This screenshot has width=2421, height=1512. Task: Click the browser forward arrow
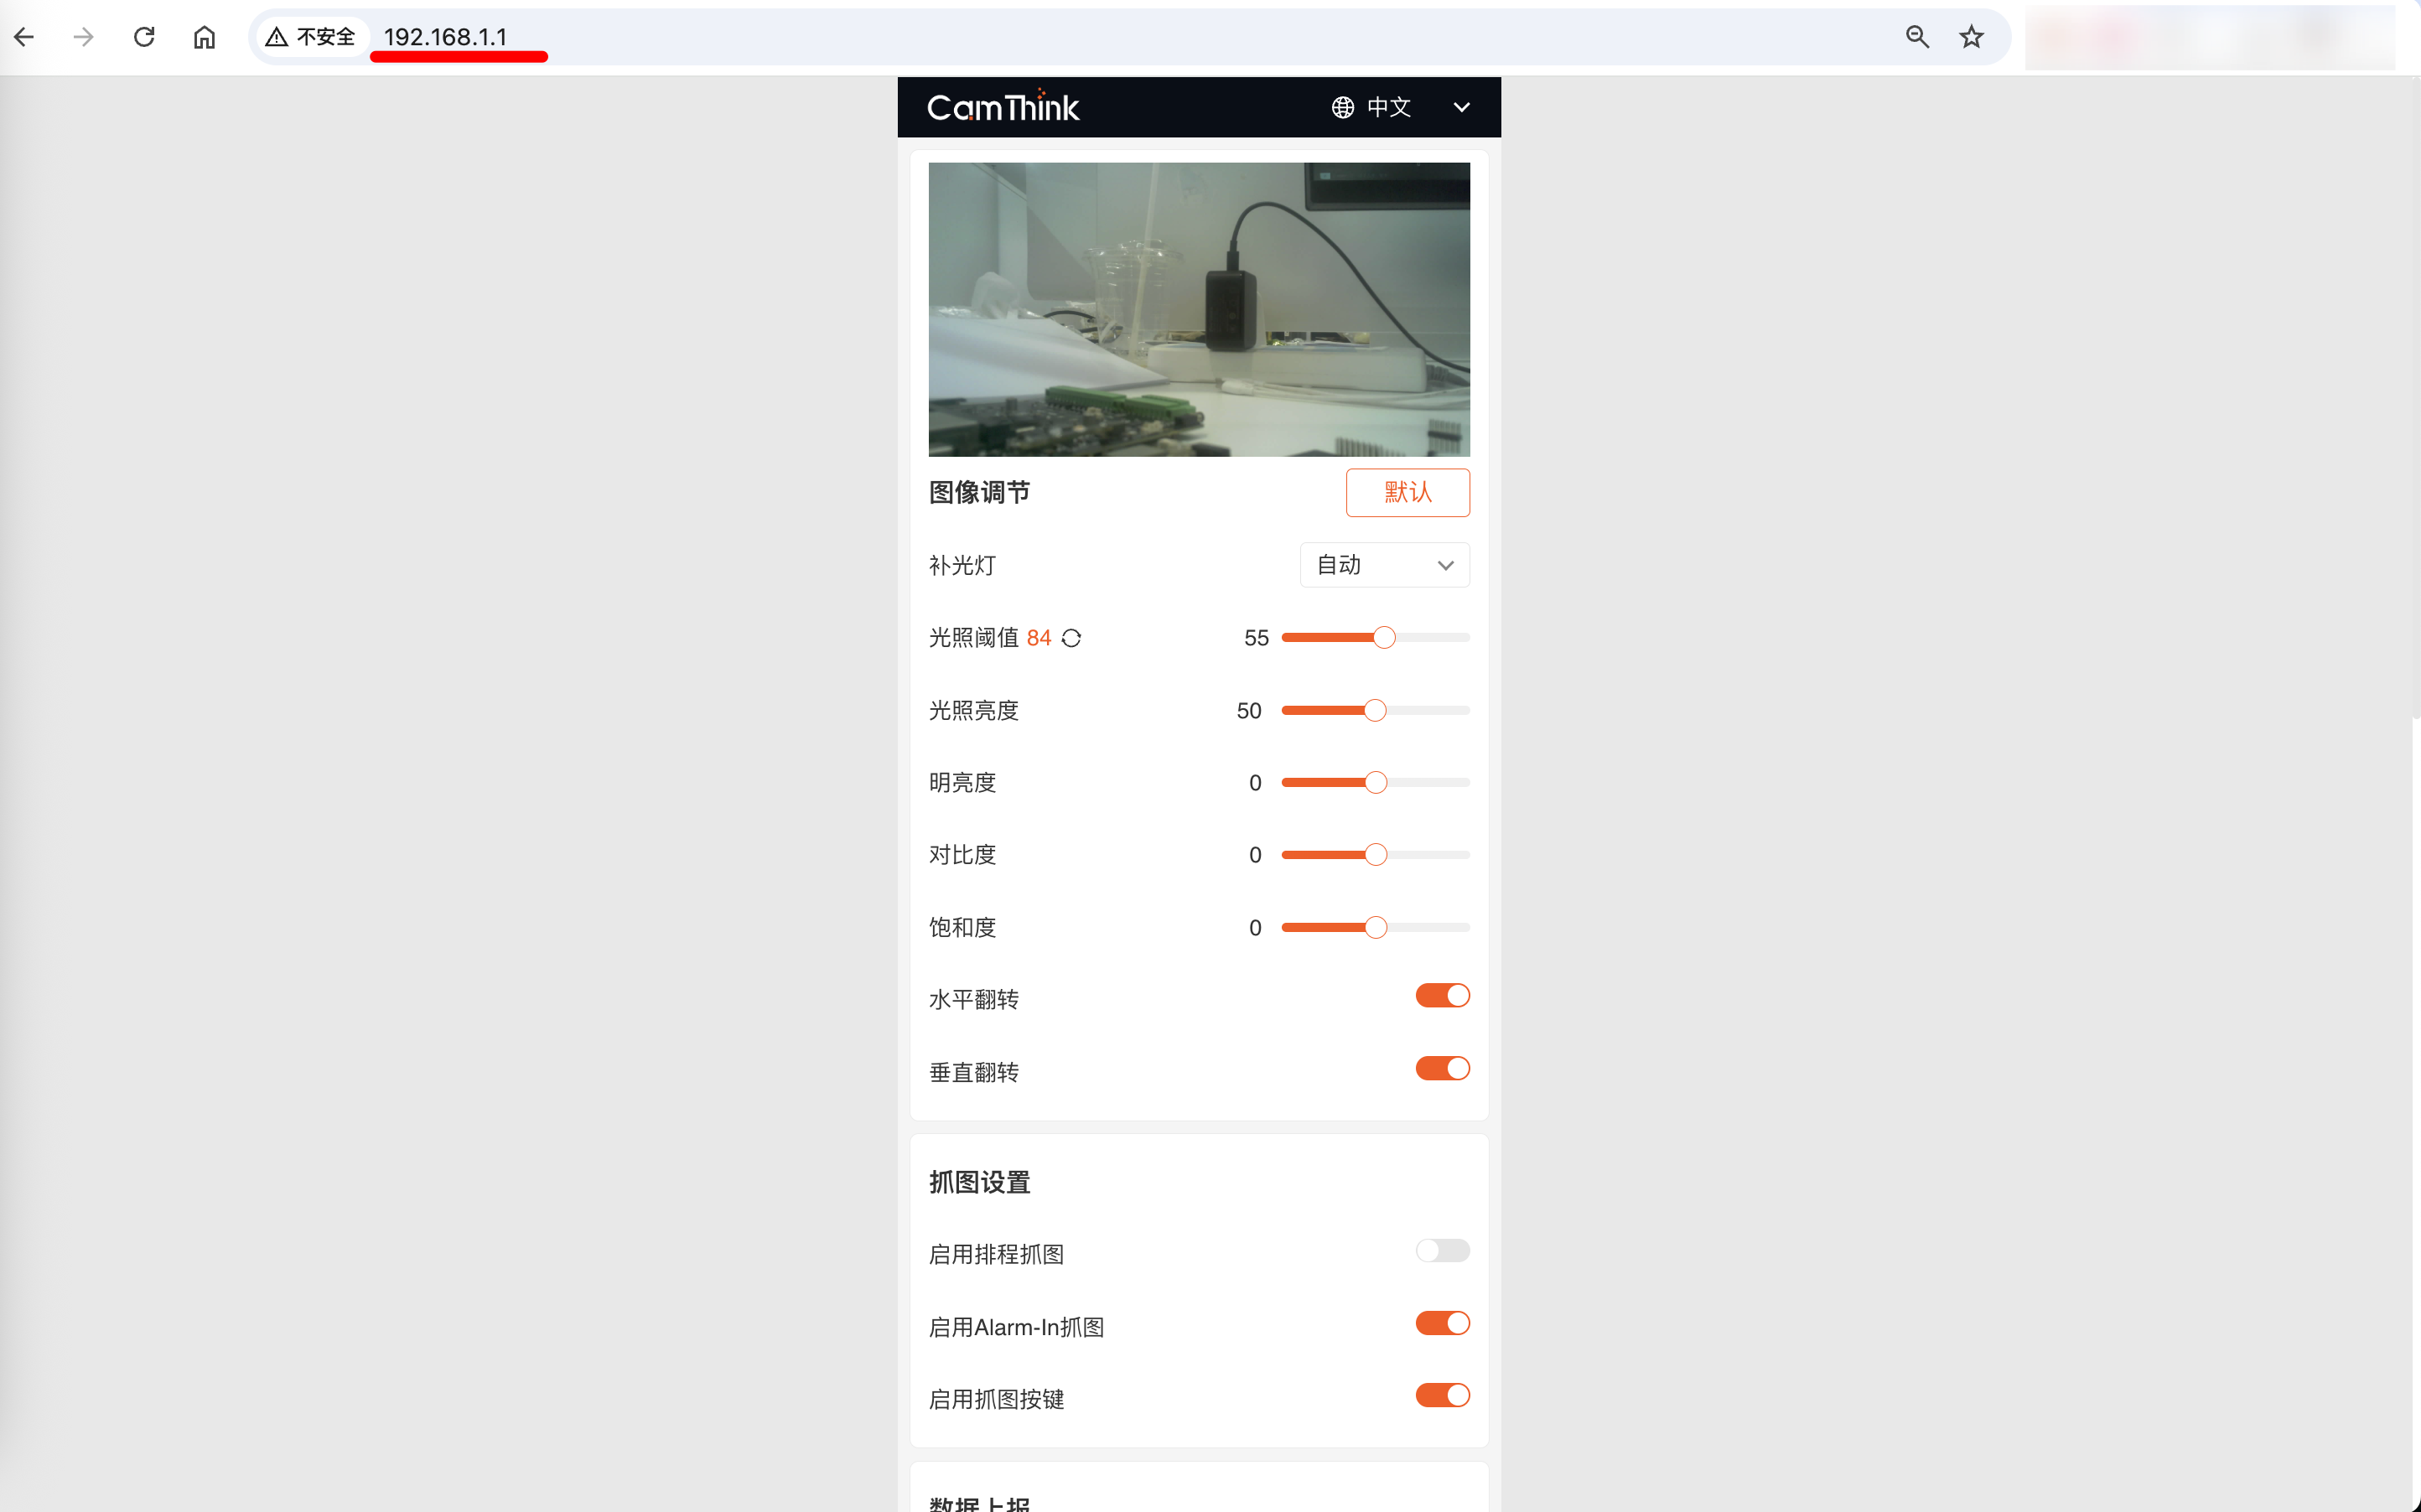point(84,37)
